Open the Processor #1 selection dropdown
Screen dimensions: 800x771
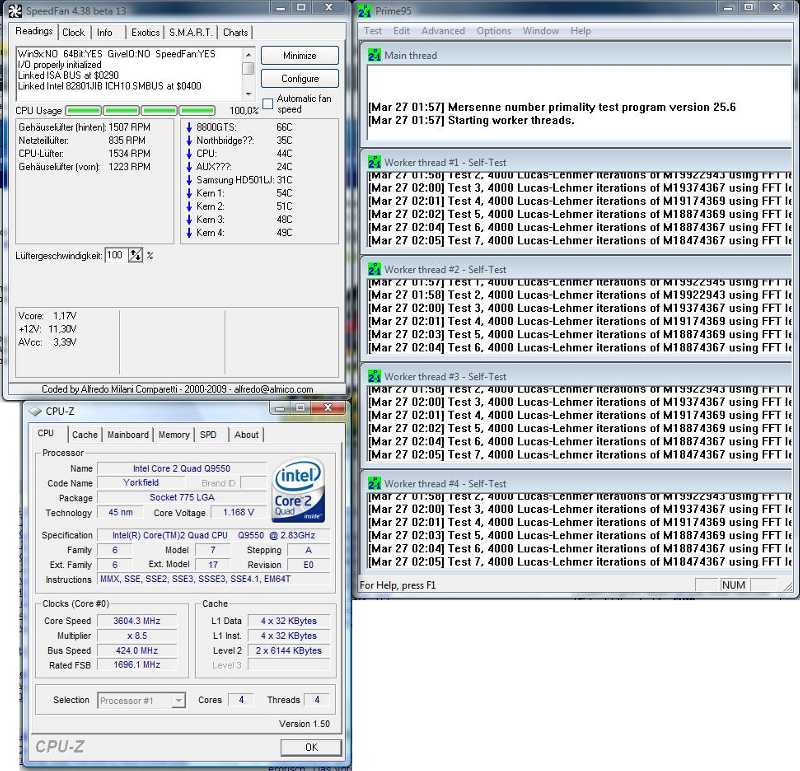tap(141, 701)
